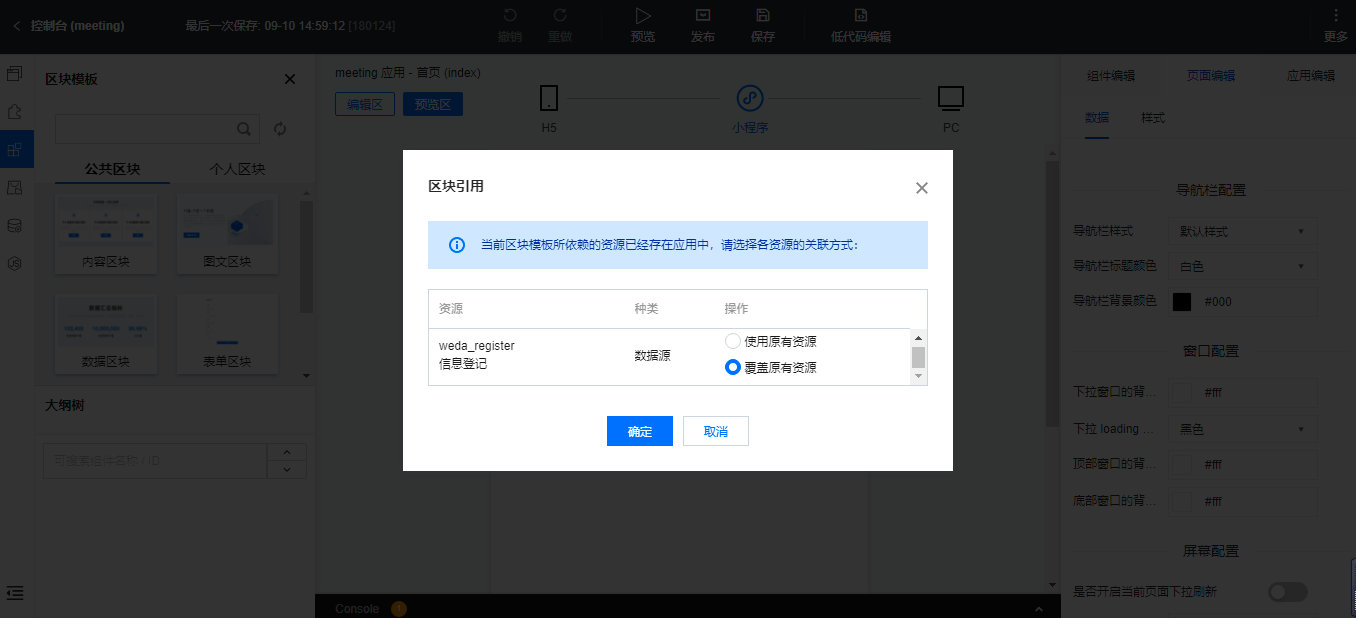Click the refresh icon beside block search
Screen dimensions: 1356x618
[280, 128]
